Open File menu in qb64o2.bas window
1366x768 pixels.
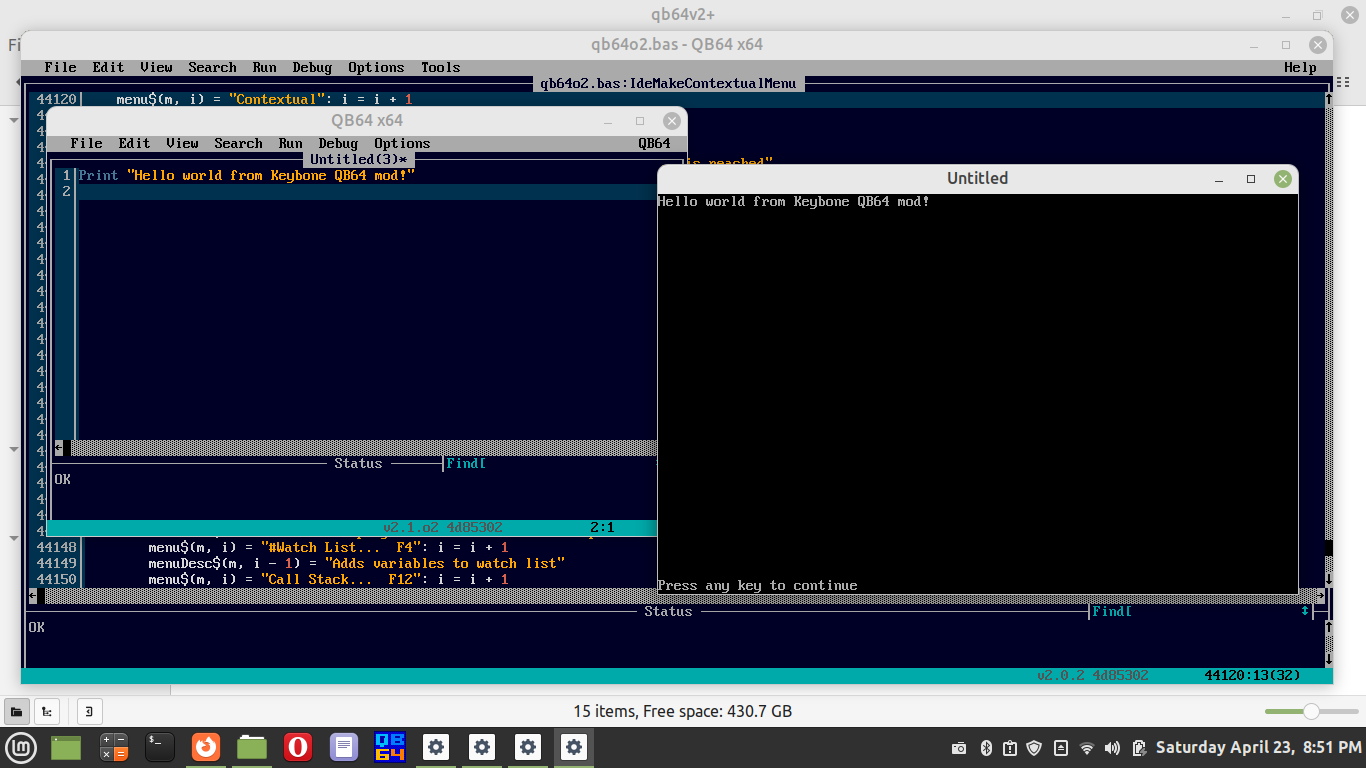60,67
